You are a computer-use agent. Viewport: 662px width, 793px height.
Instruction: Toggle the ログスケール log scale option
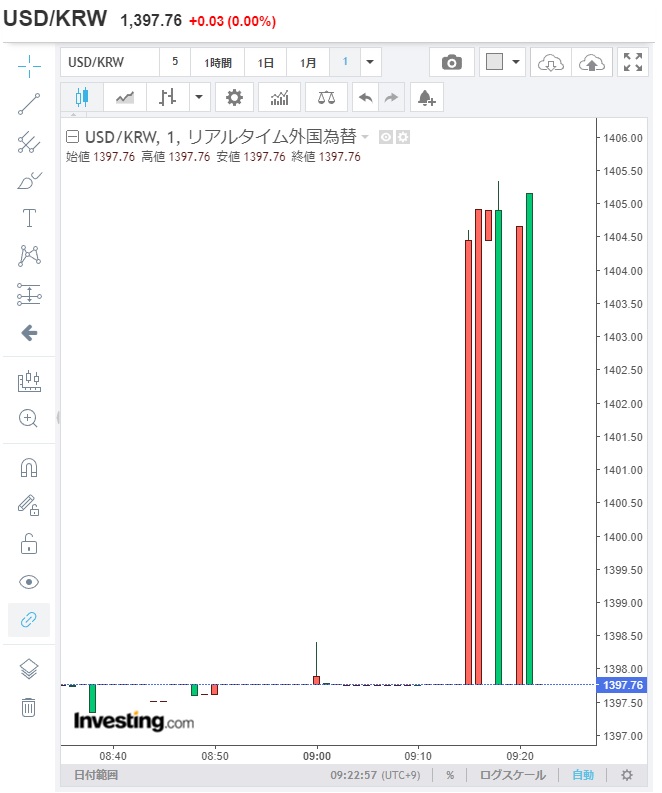513,775
